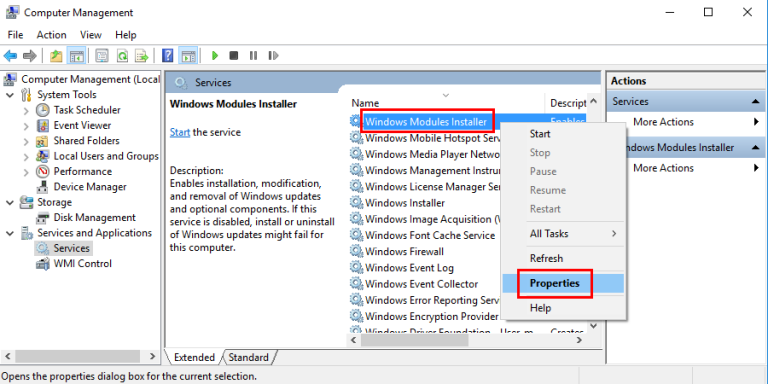The image size is (768, 384).
Task: Open the Action menu
Action: [x=51, y=35]
